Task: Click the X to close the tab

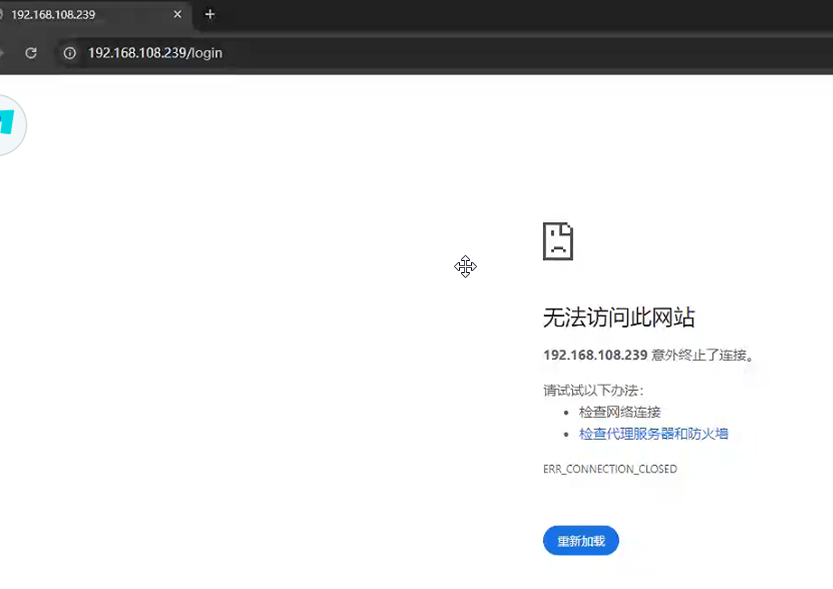Action: click(177, 15)
